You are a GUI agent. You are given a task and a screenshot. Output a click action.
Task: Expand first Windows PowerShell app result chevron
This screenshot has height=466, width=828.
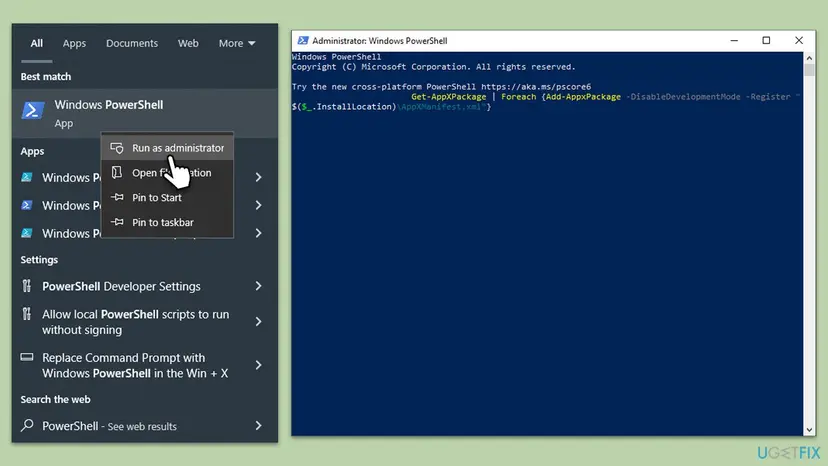(x=258, y=177)
